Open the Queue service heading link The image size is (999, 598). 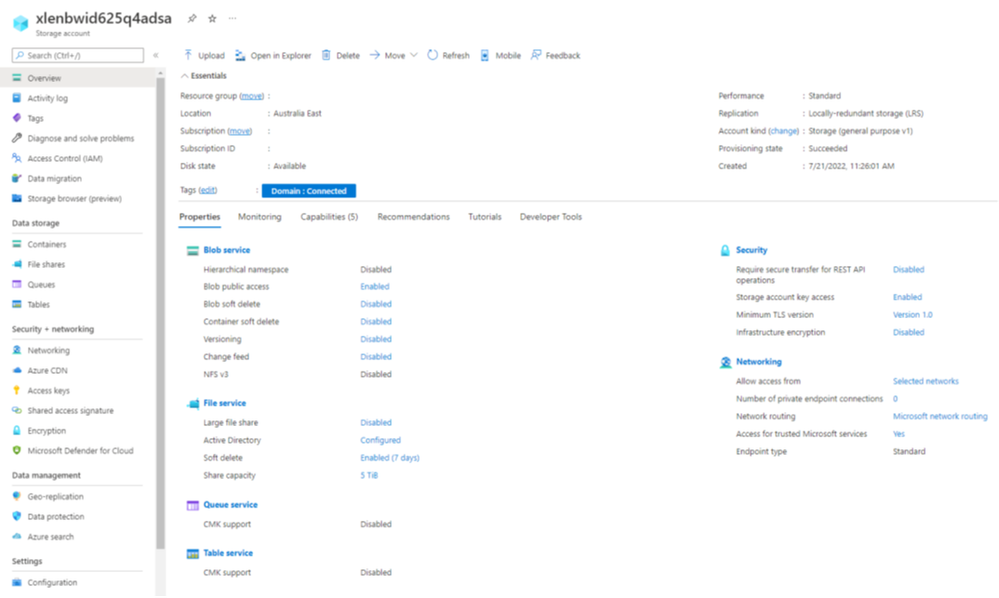pyautogui.click(x=231, y=504)
